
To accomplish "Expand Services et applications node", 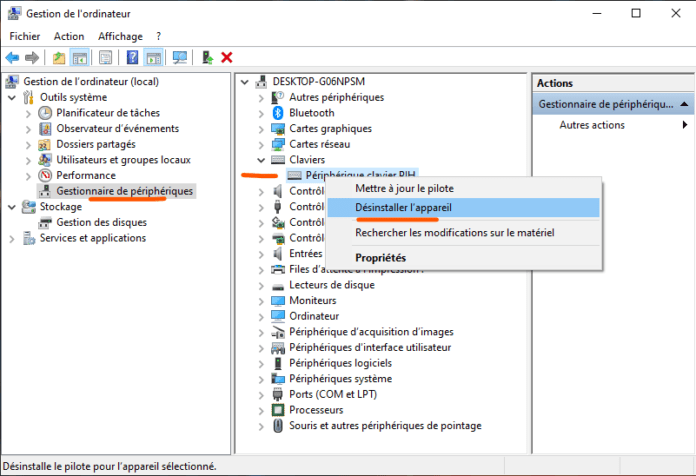I will [x=12, y=238].
